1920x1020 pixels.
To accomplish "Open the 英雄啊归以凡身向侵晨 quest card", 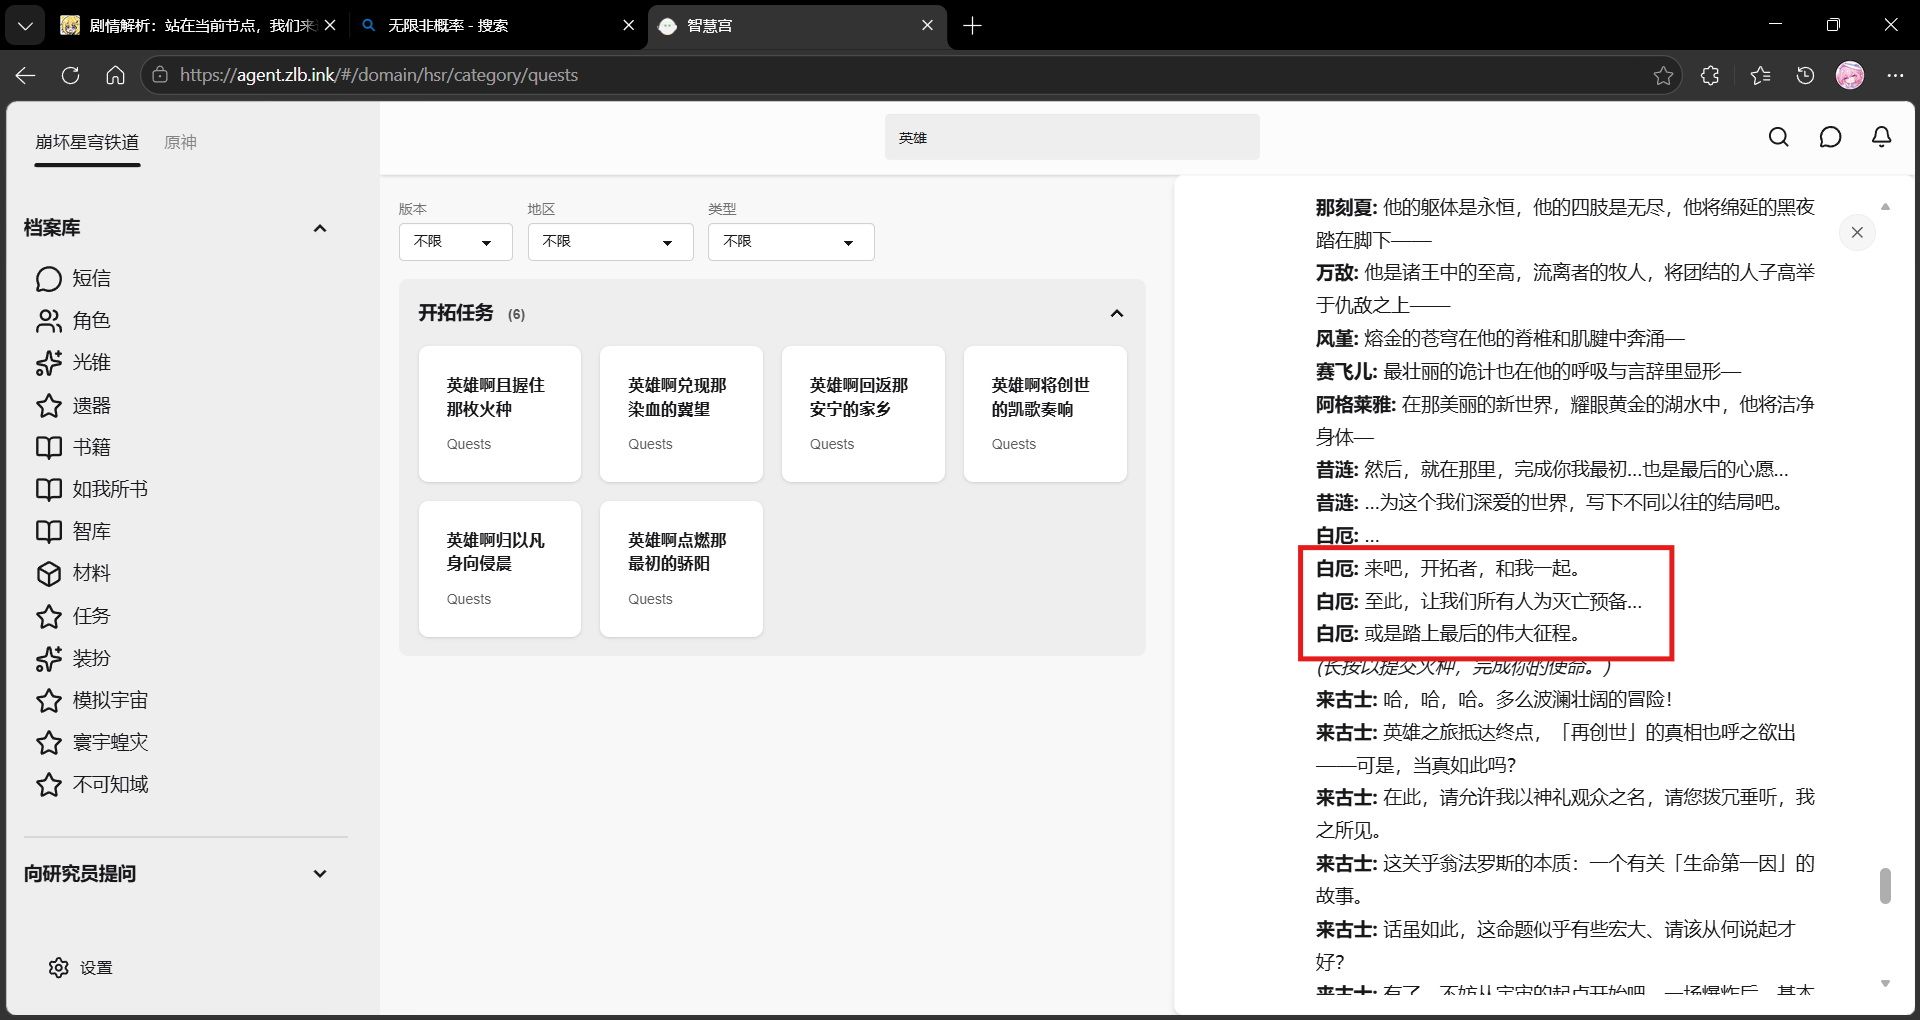I will coord(500,569).
